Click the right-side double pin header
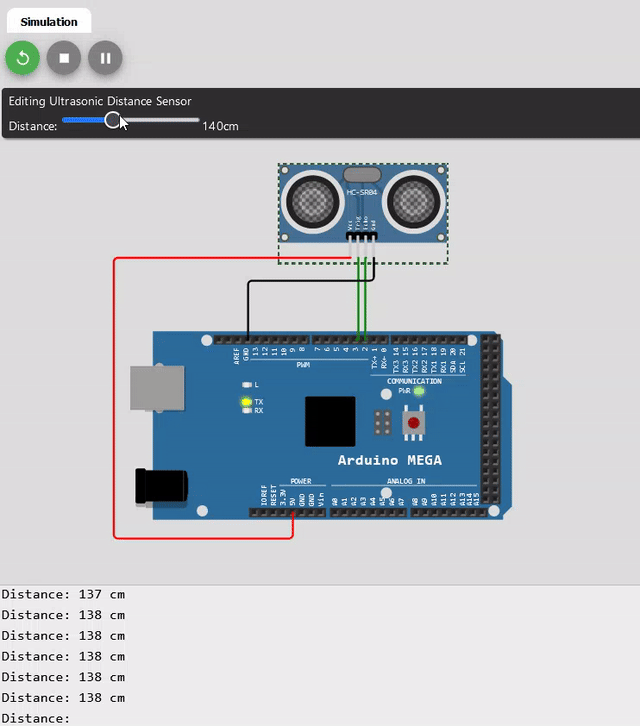 tap(491, 419)
